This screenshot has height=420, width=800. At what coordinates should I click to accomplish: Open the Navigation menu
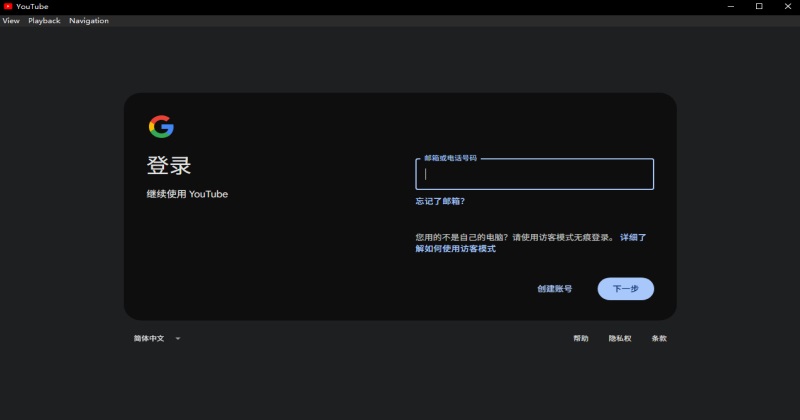[x=89, y=21]
